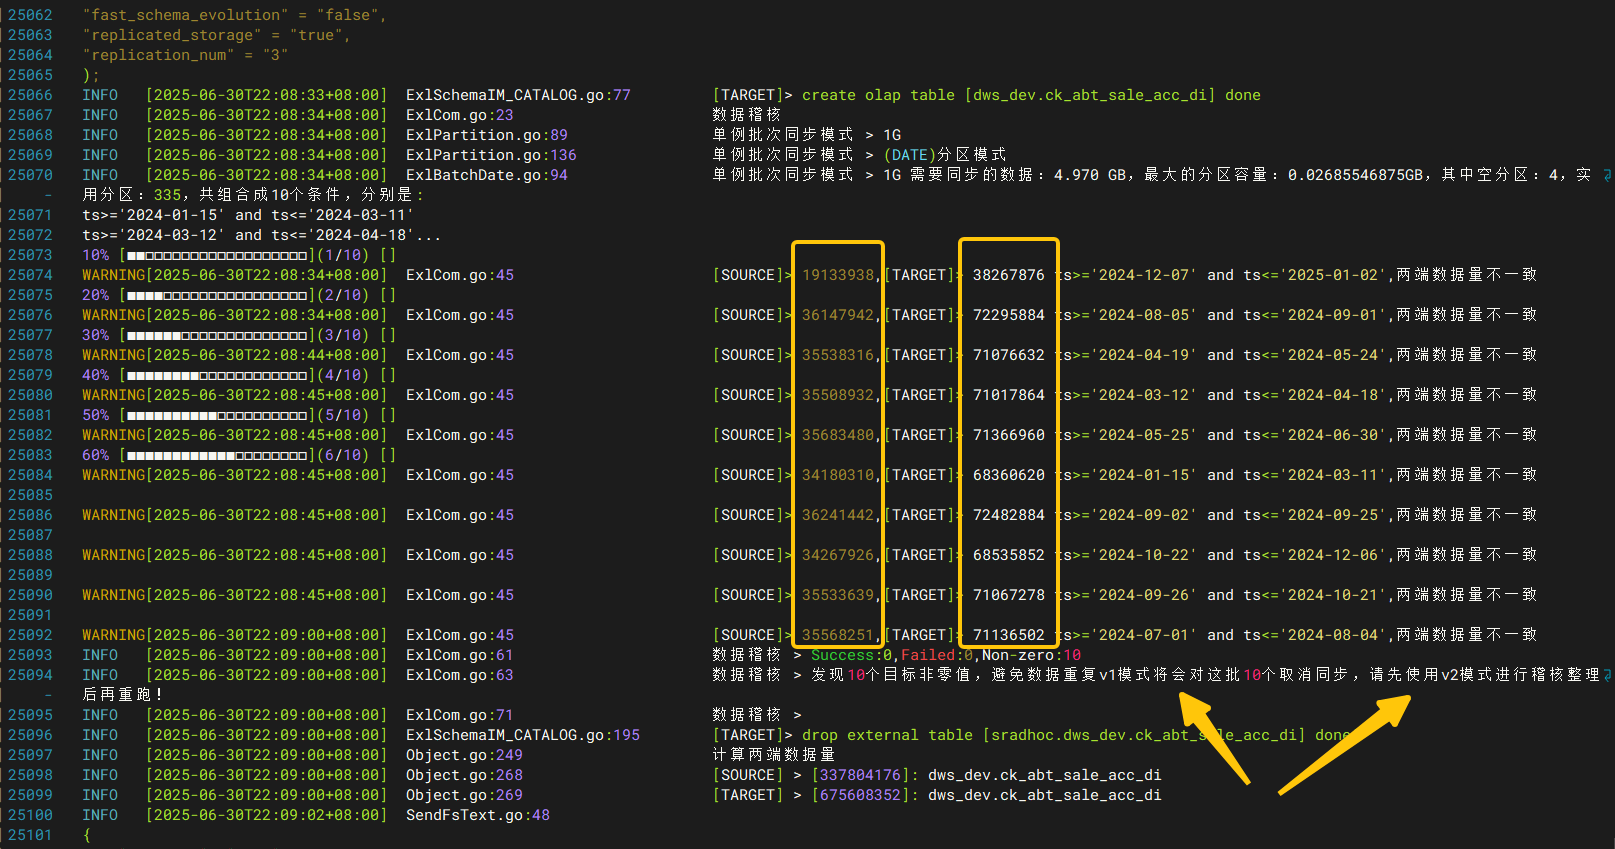Click the 10% (1/10) progress bar line
The width and height of the screenshot is (1615, 849).
[x=239, y=255]
